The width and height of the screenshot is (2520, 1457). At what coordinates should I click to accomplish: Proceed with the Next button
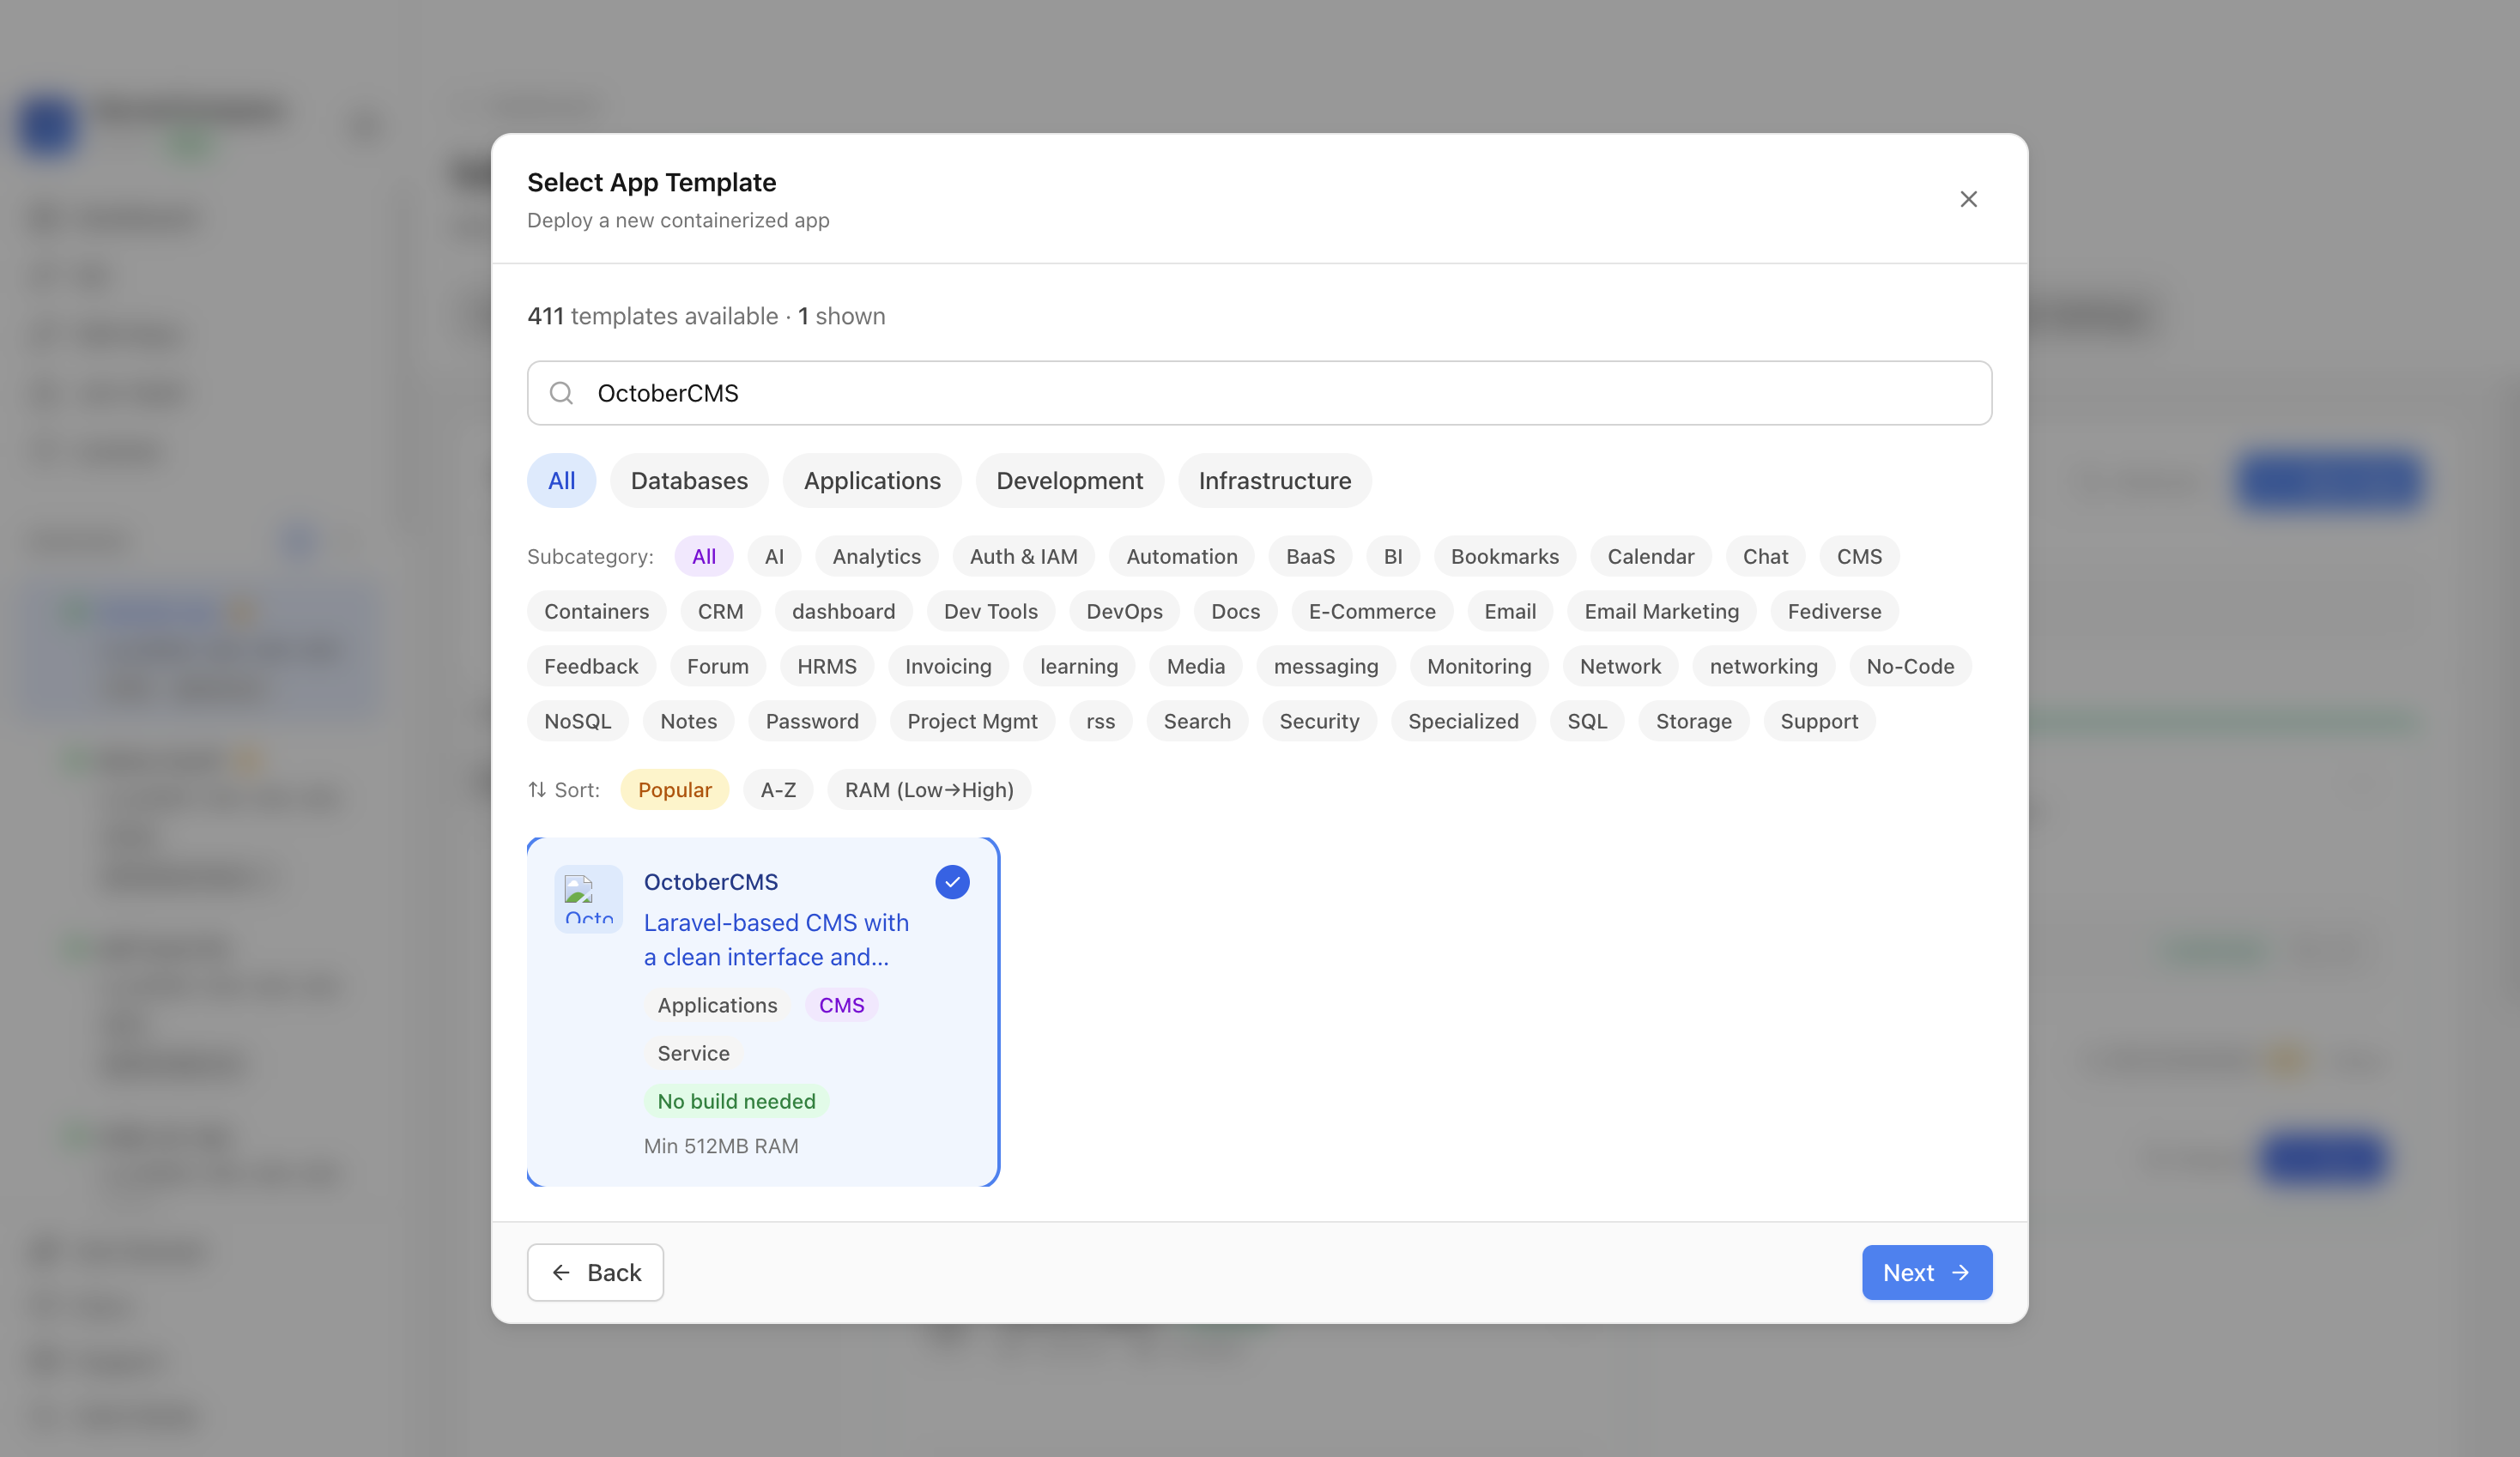coord(1926,1272)
